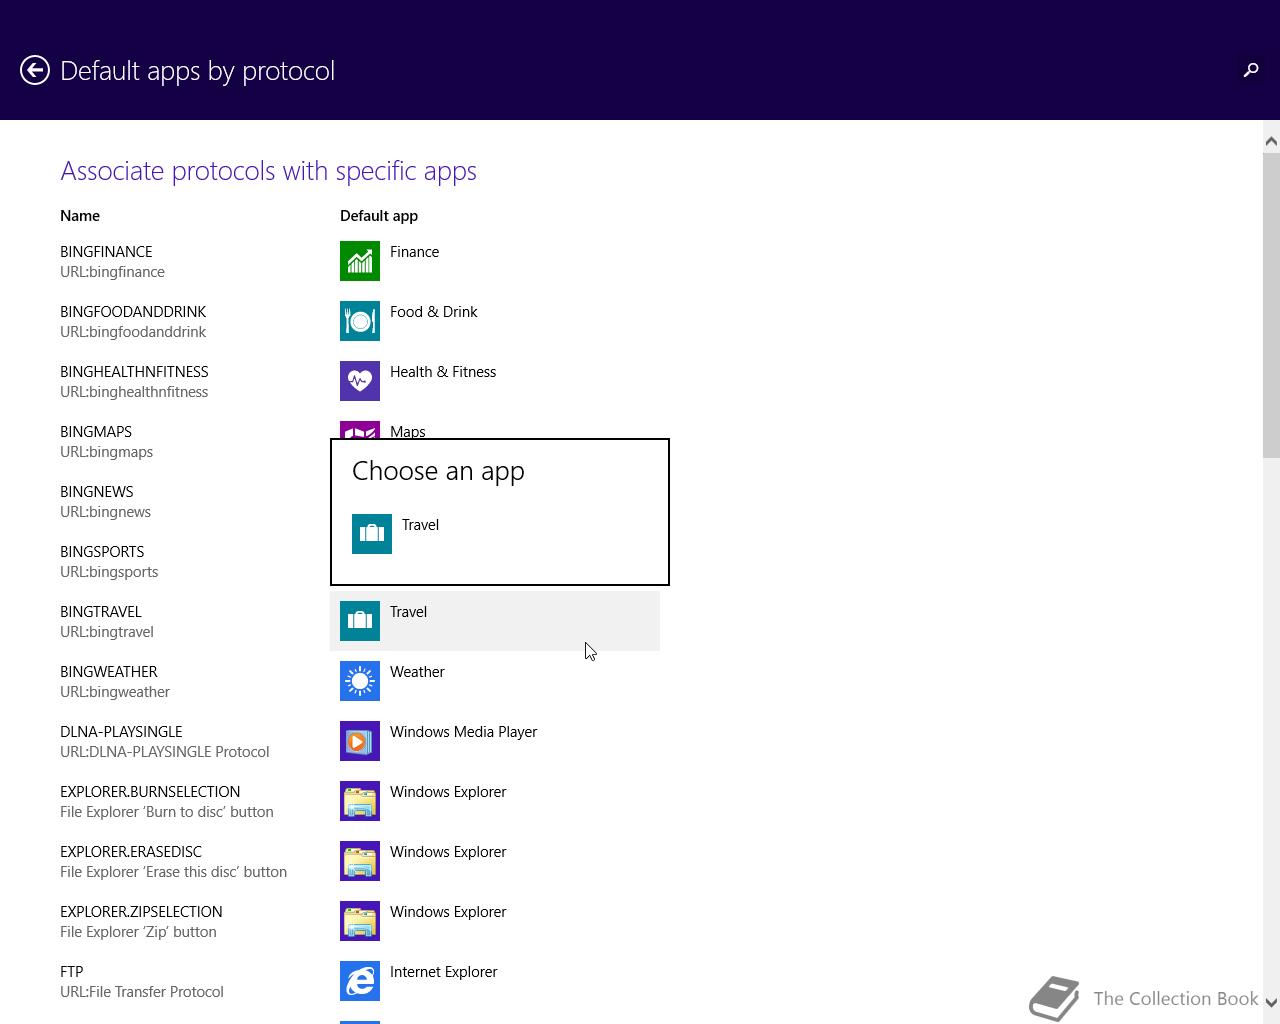Choose Travel in the Choose an app popup
The width and height of the screenshot is (1280, 1024).
coord(421,525)
